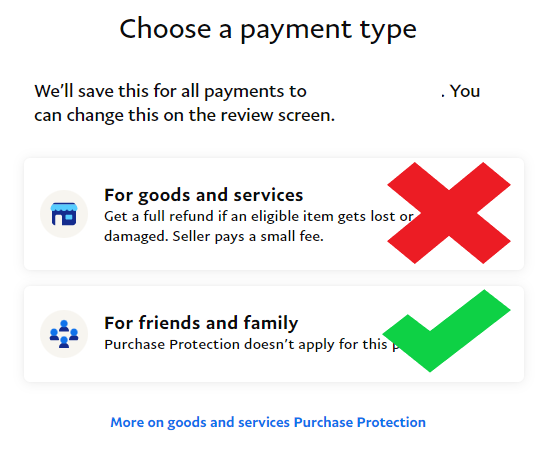552x455 pixels.
Task: Select the 'For friends and family' heading
Action: click(x=201, y=323)
